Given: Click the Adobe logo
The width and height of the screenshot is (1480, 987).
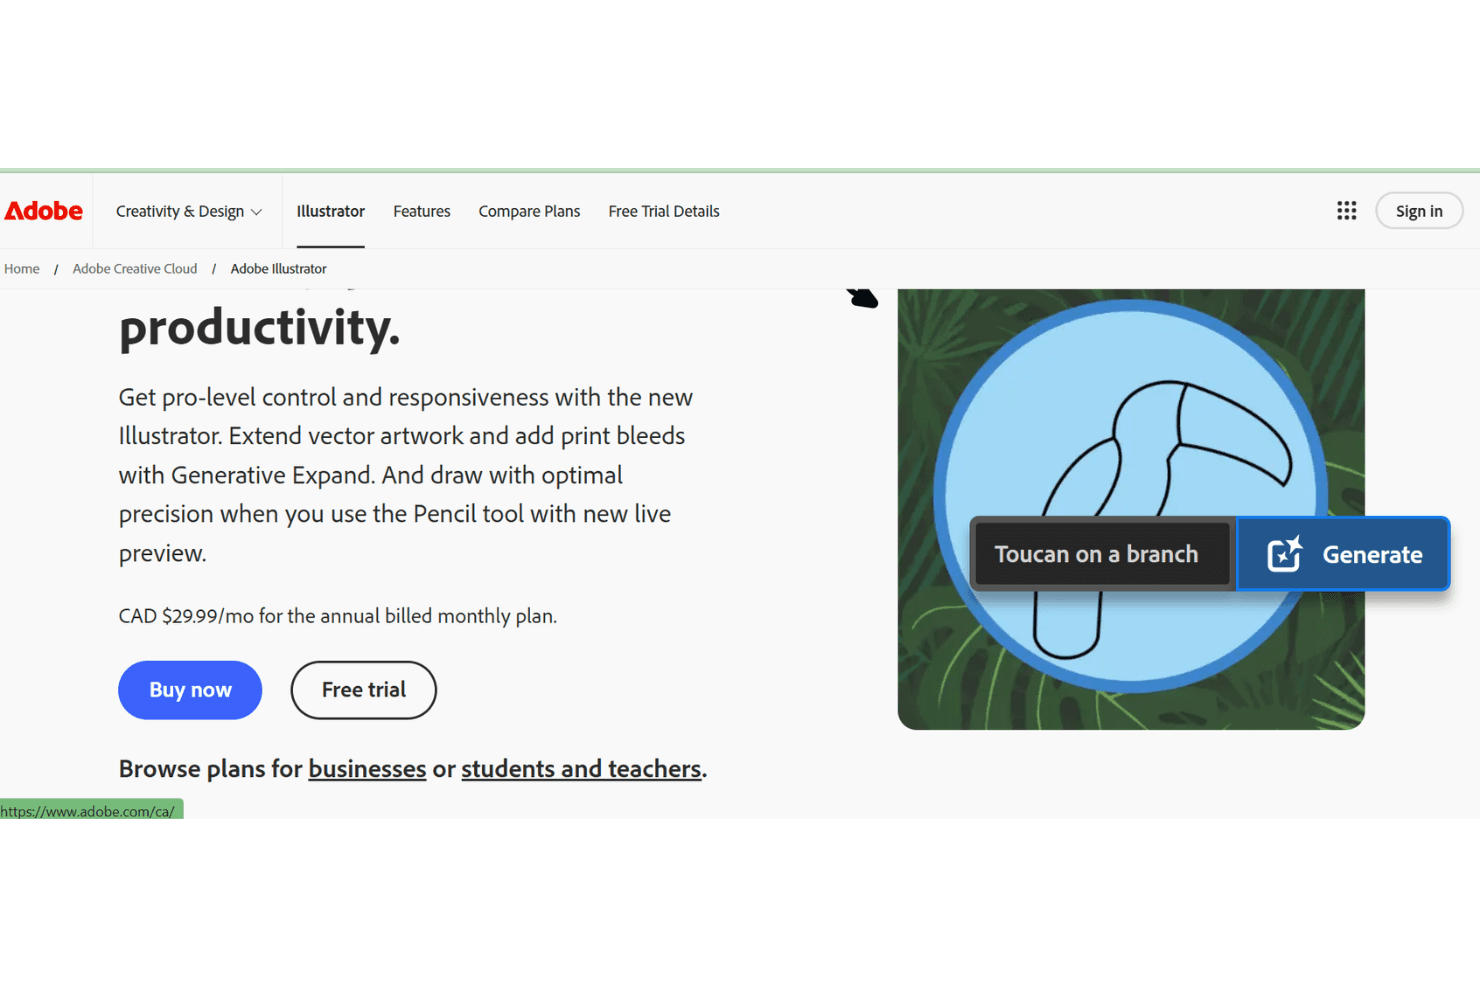Looking at the screenshot, I should click(x=44, y=211).
